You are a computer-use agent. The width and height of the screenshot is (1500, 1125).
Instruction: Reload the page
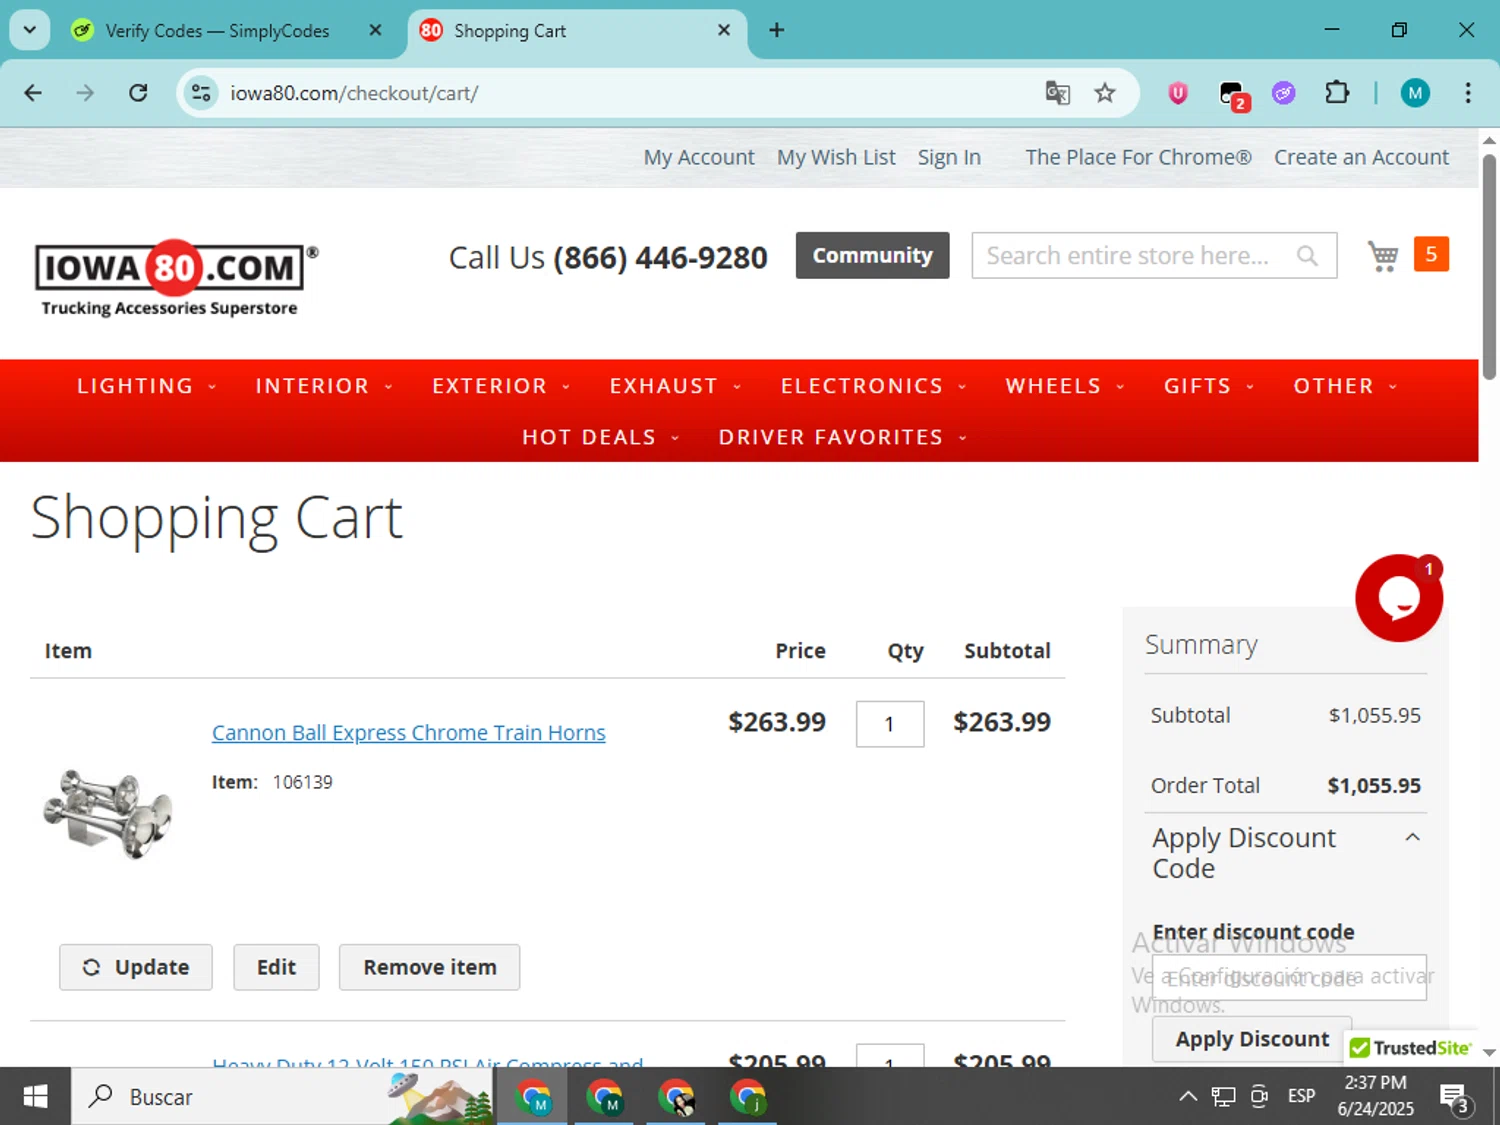(x=138, y=93)
